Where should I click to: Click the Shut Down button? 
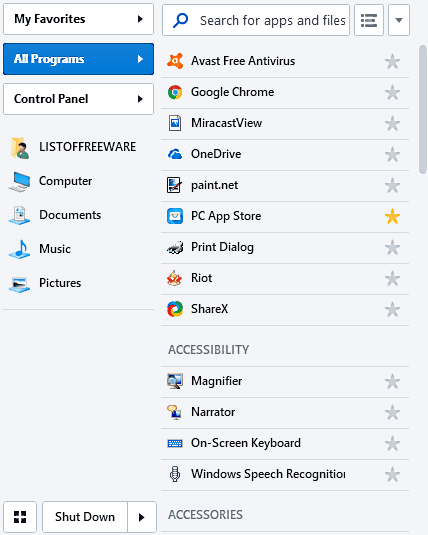coord(85,517)
